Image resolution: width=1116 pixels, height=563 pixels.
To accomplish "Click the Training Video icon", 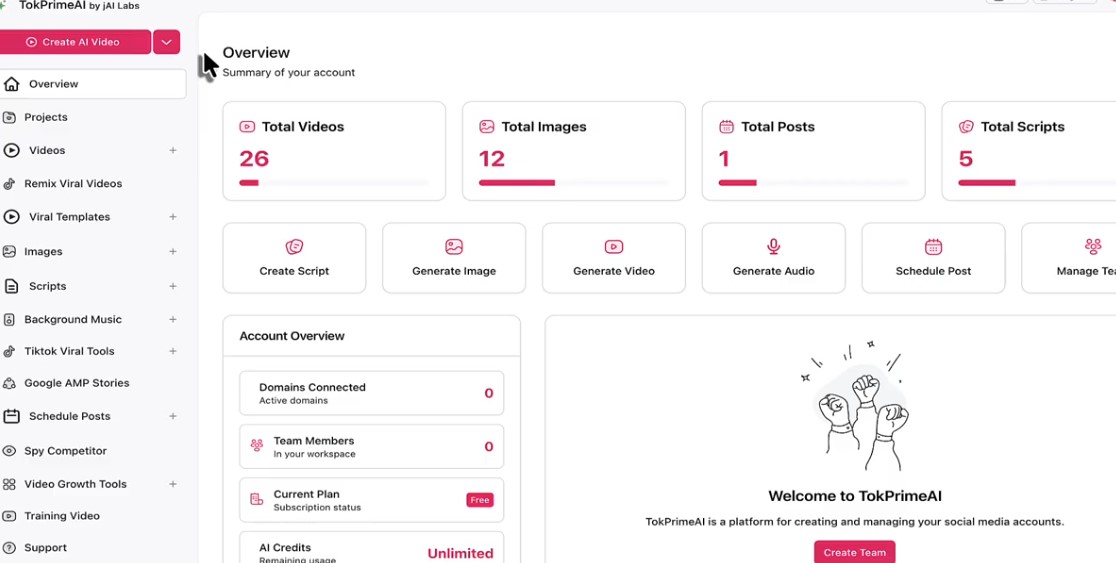I will click(9, 516).
